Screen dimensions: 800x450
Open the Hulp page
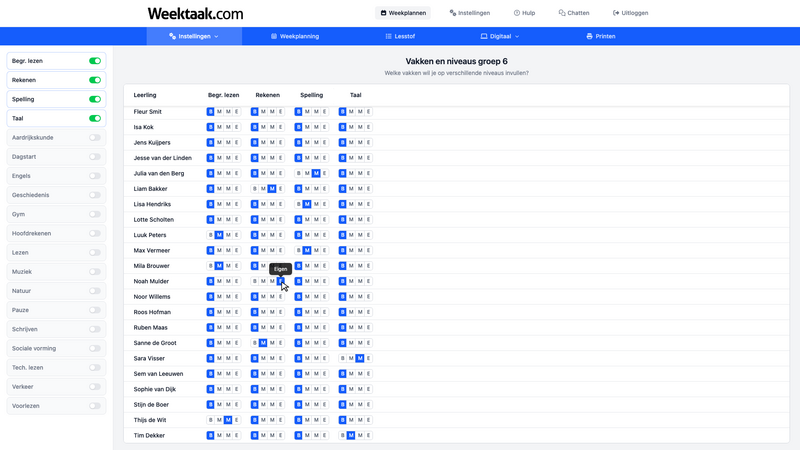[x=524, y=13]
